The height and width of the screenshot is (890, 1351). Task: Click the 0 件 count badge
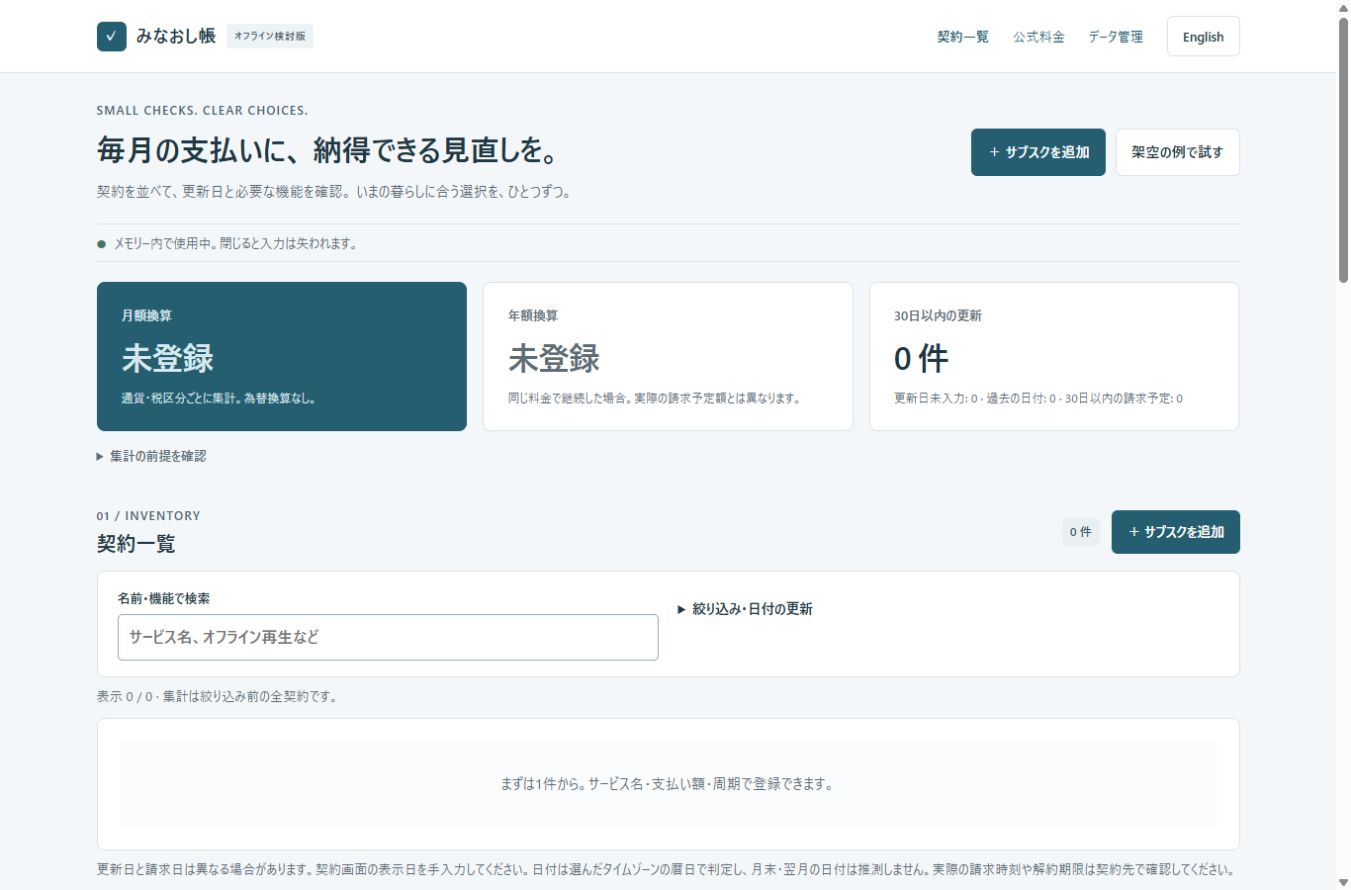[1081, 532]
